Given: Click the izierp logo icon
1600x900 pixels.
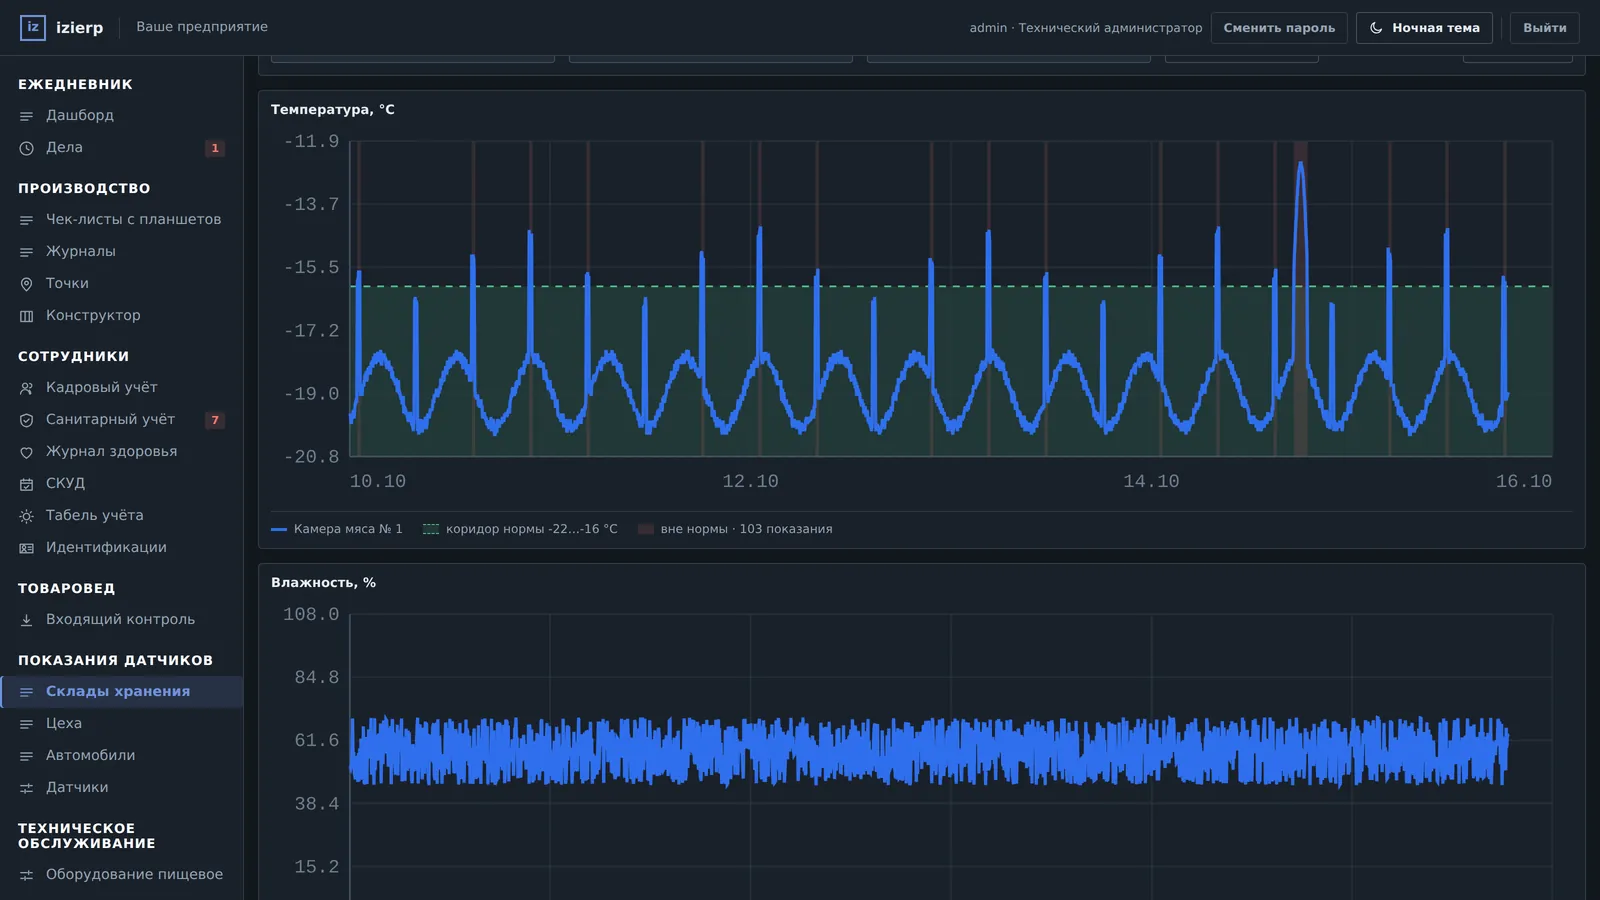Looking at the screenshot, I should [33, 27].
